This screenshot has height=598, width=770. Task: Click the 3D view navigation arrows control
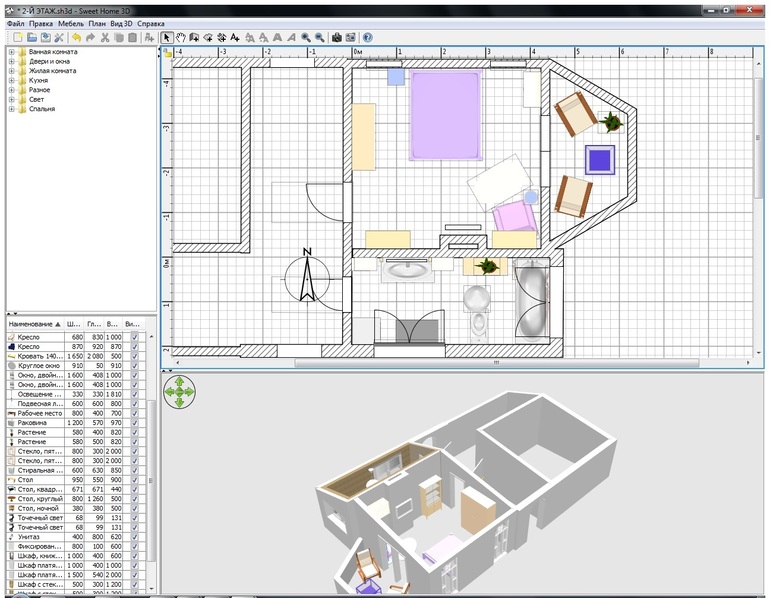179,392
